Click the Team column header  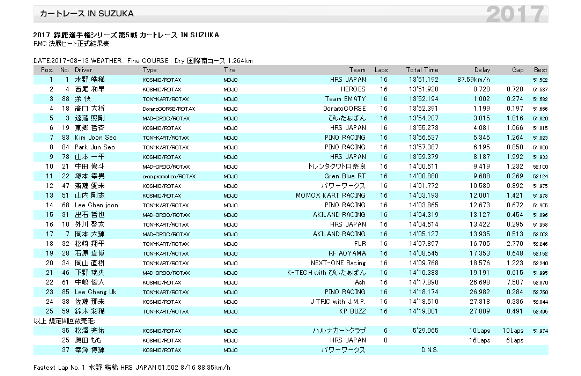[357, 70]
